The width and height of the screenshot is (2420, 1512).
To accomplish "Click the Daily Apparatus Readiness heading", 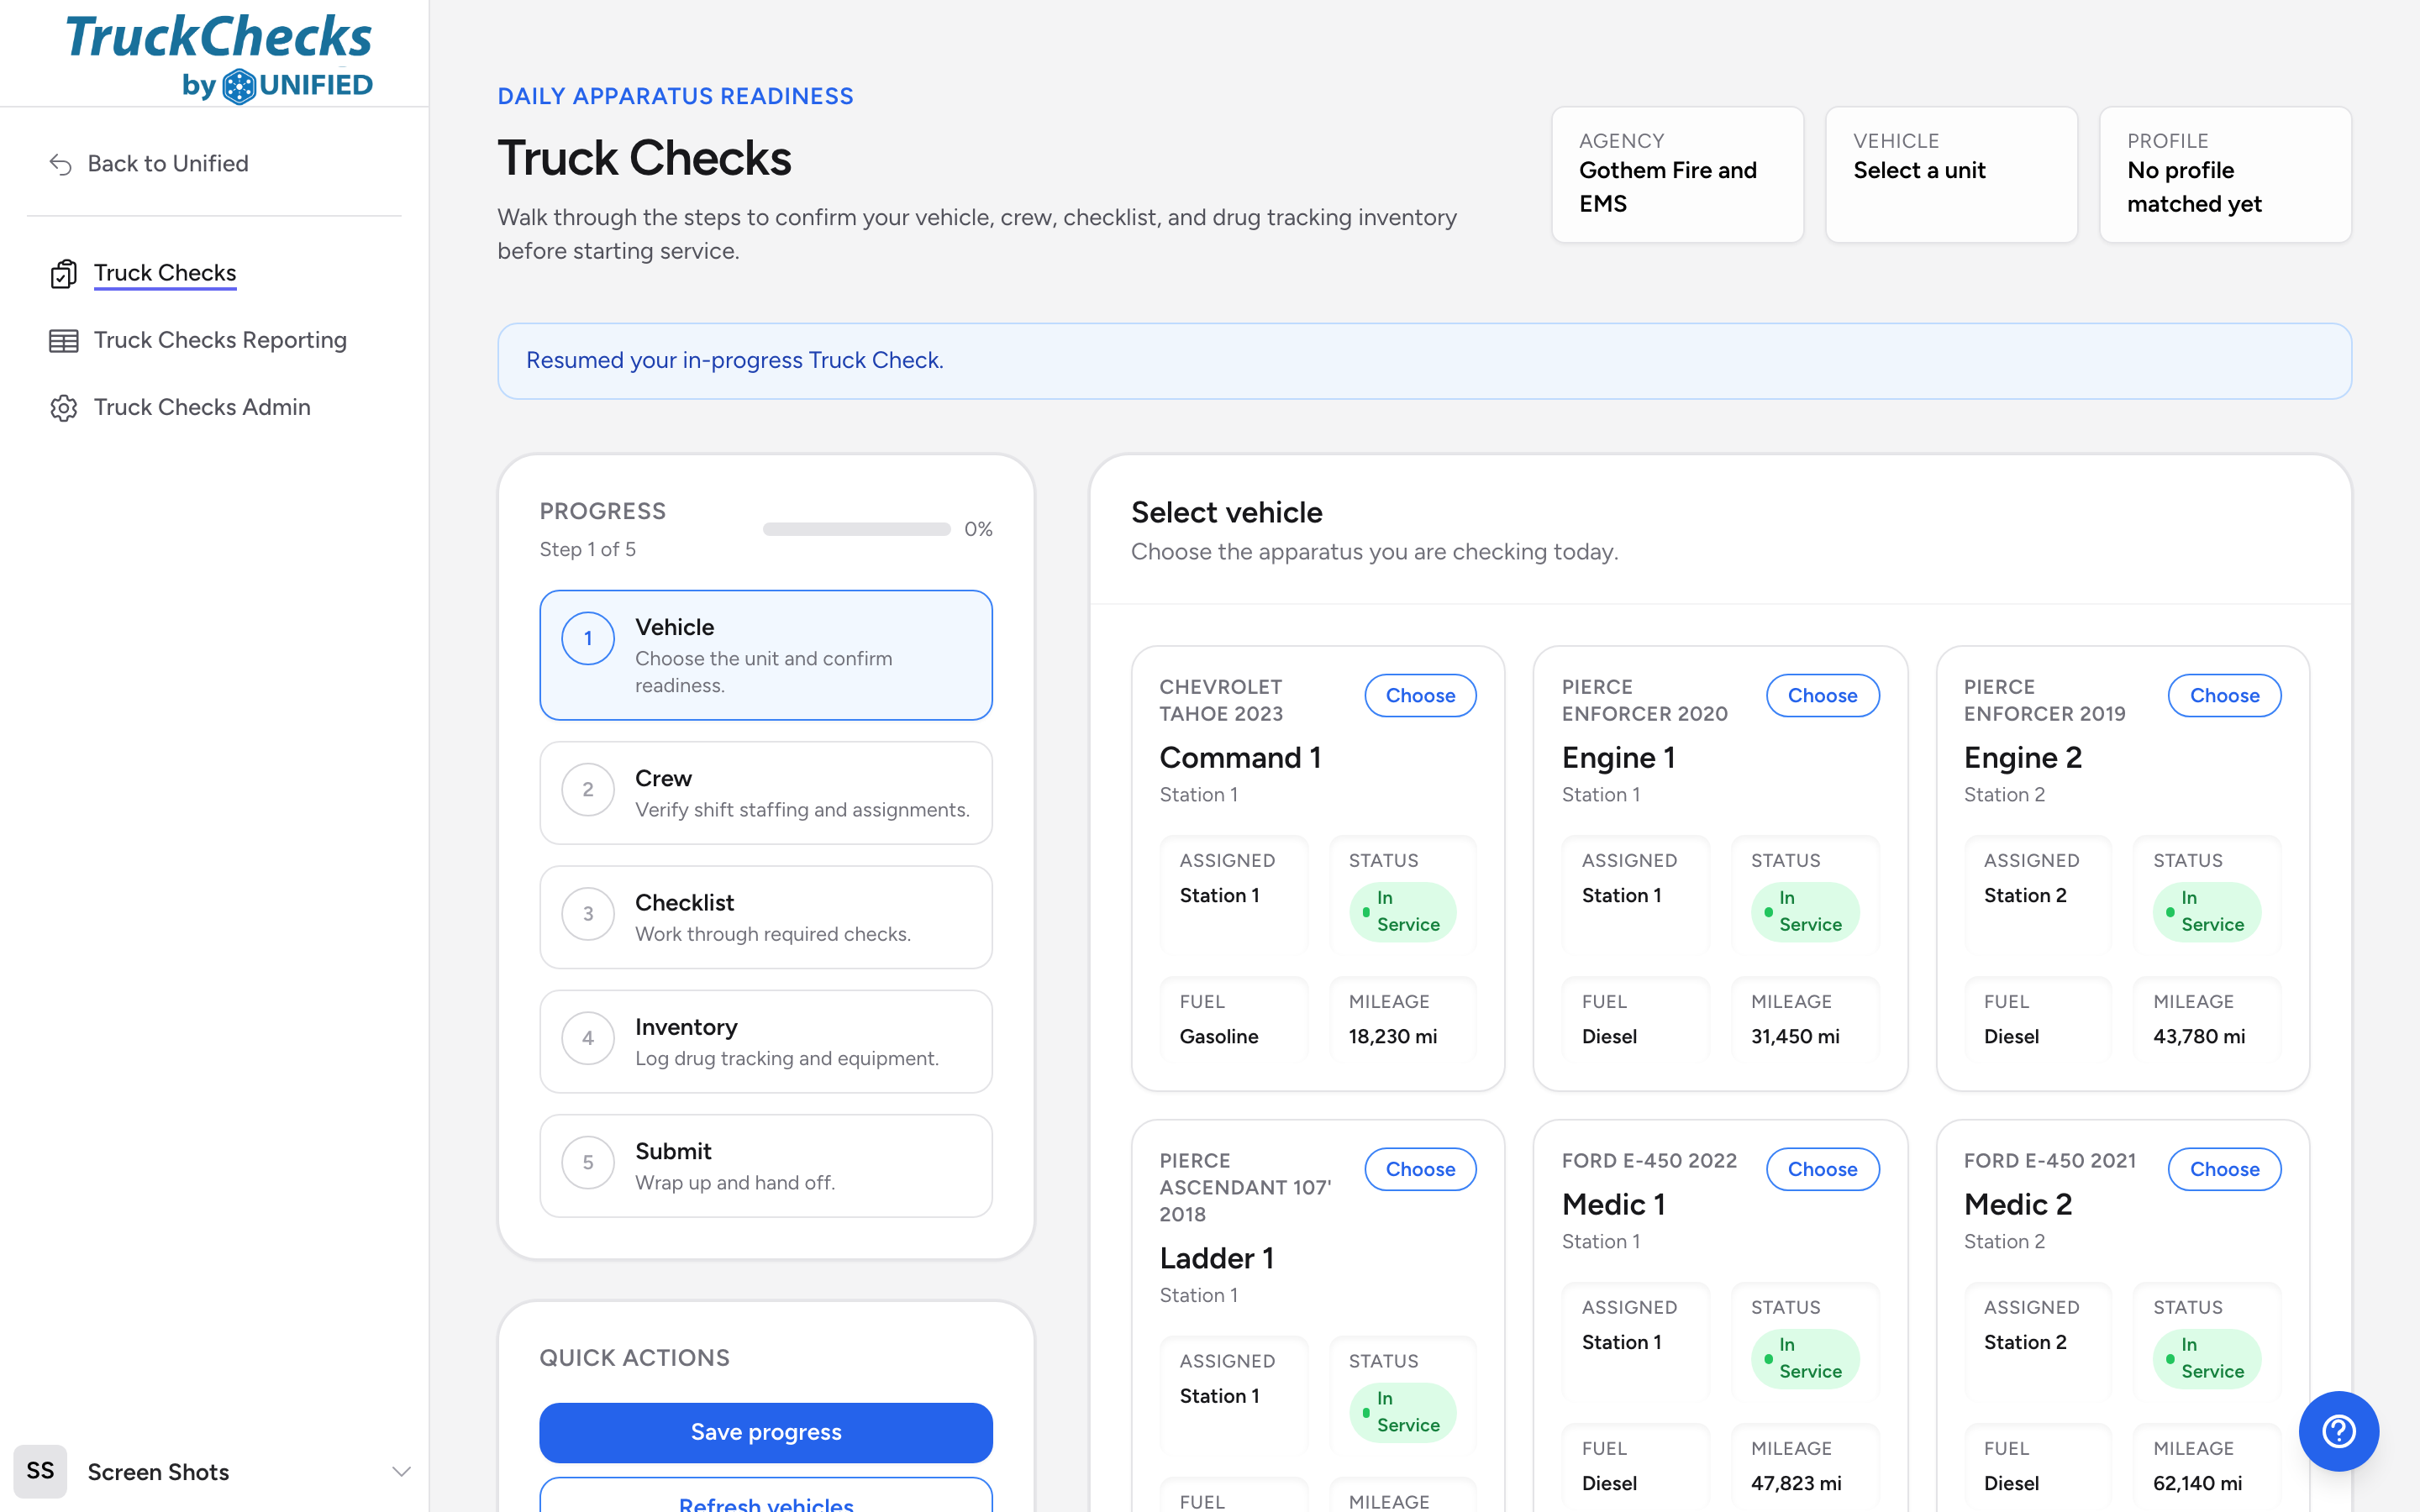I will [x=675, y=97].
